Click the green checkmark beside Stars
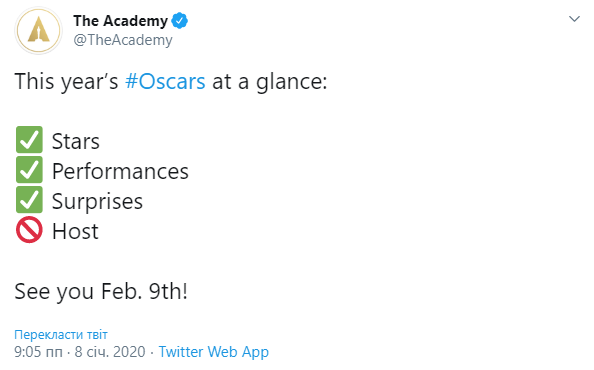 (29, 140)
